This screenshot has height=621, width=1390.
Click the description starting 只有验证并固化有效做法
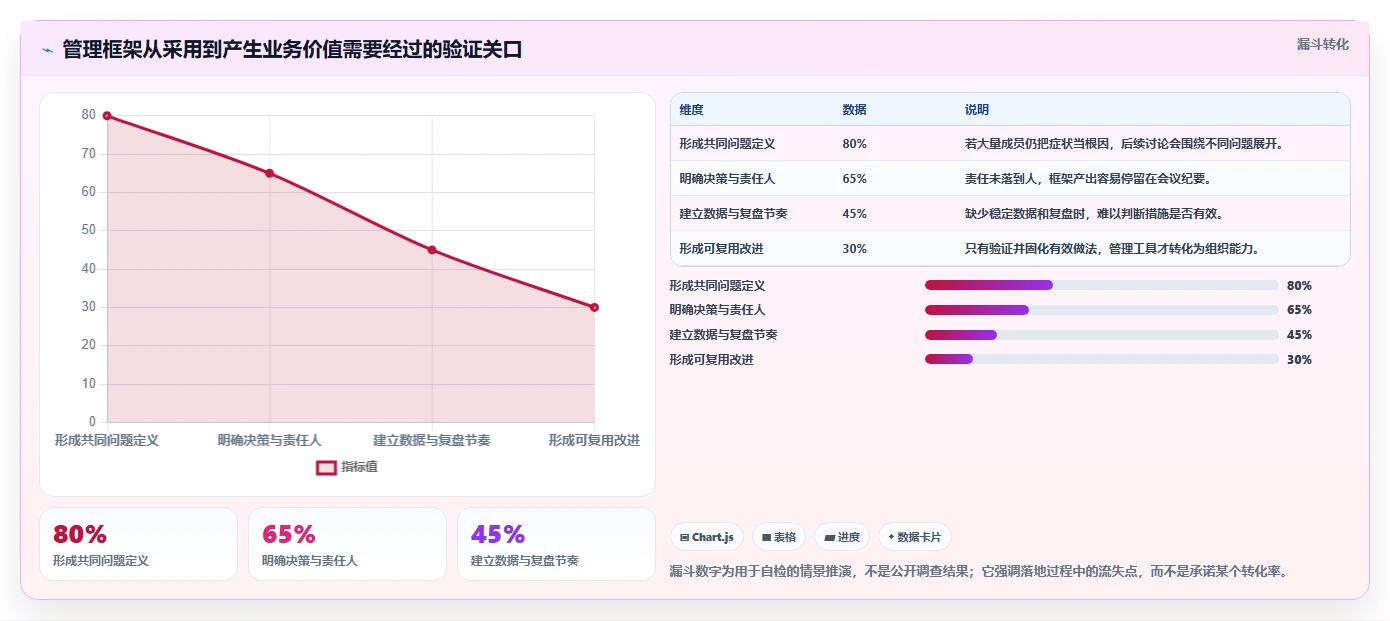click(x=1112, y=249)
